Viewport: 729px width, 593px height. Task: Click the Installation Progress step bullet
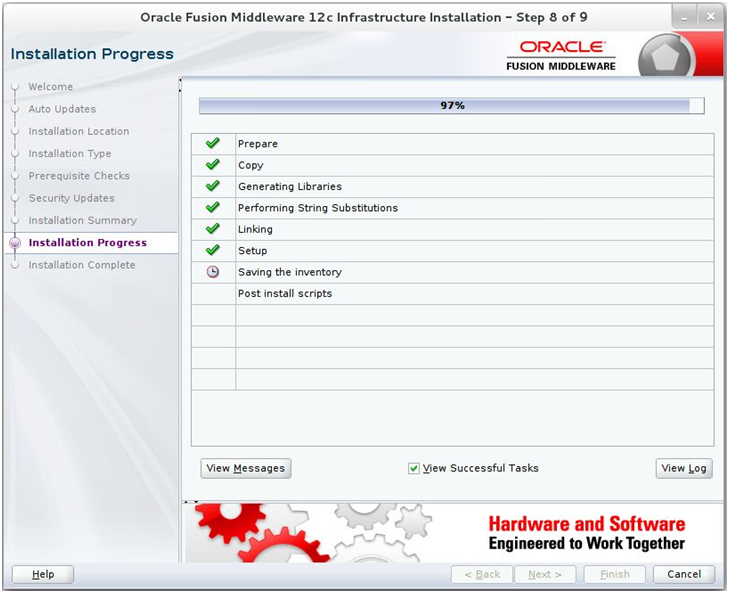[x=15, y=243]
